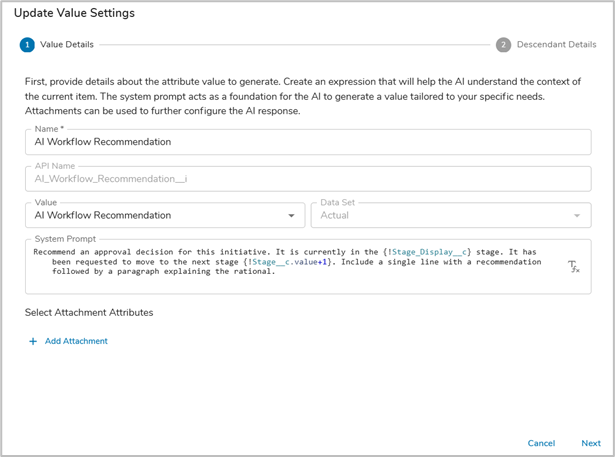The height and width of the screenshot is (457, 615).
Task: Expand the Data Set dropdown arrow
Action: 577,216
